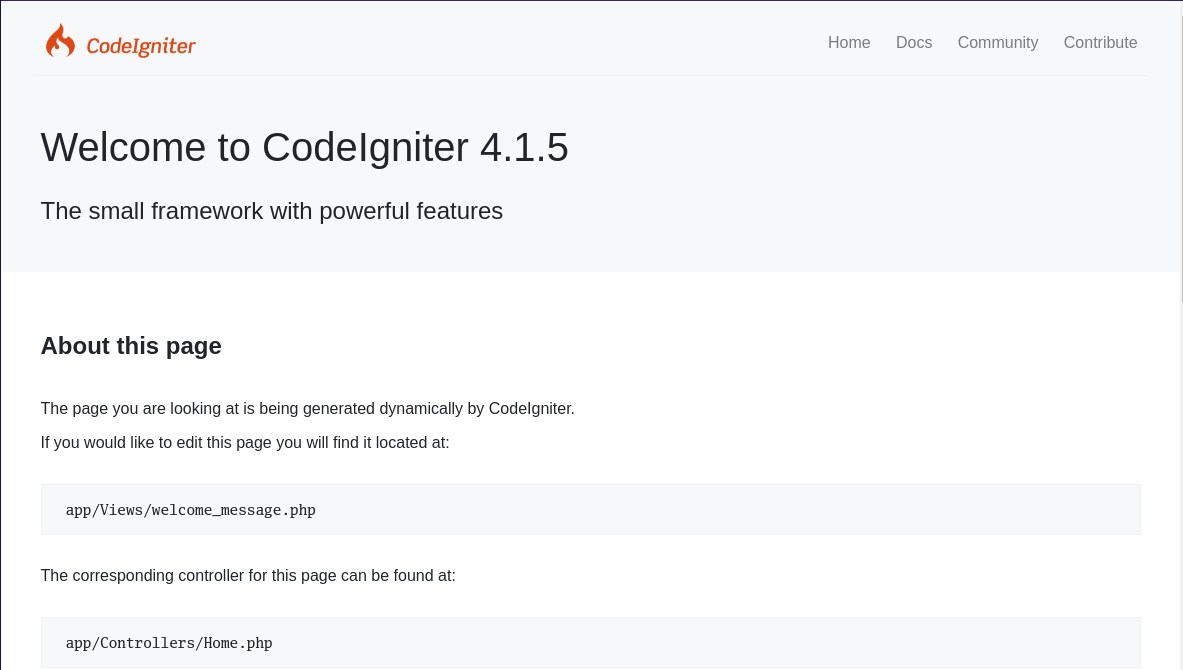The height and width of the screenshot is (670, 1183).
Task: Click the 4.1.5 version number in heading
Action: pos(524,148)
